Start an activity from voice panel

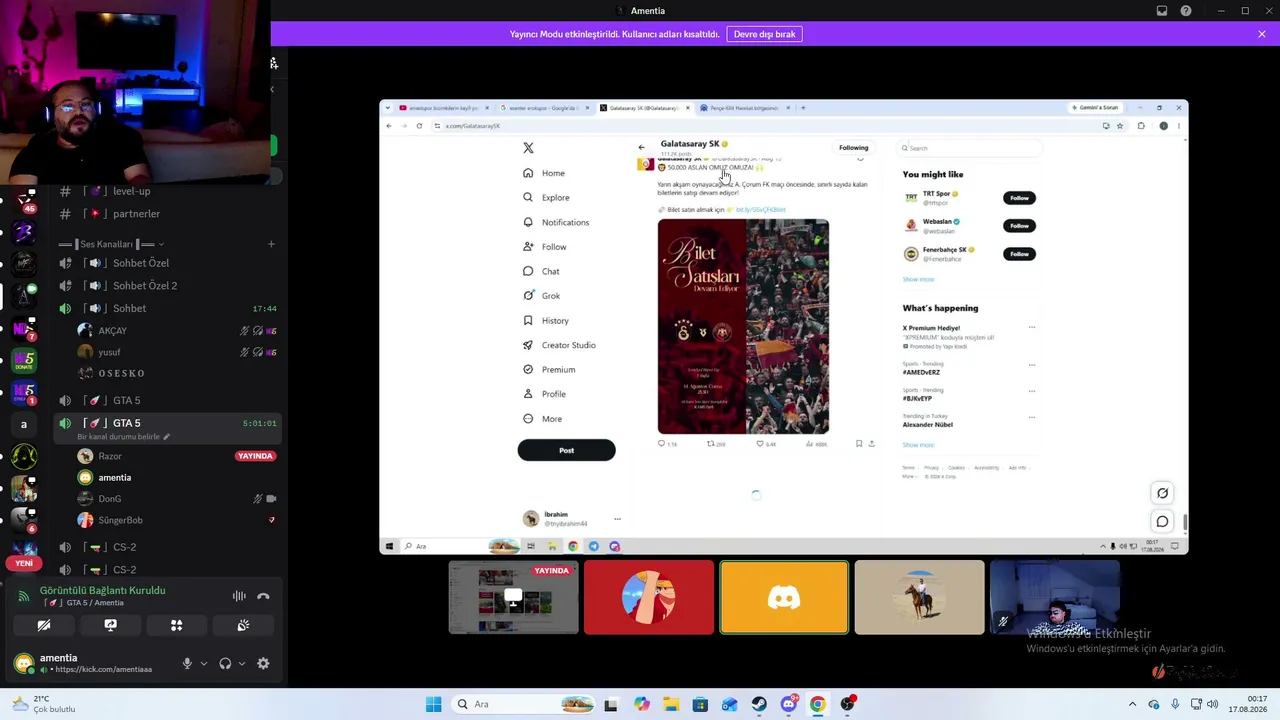coord(176,625)
